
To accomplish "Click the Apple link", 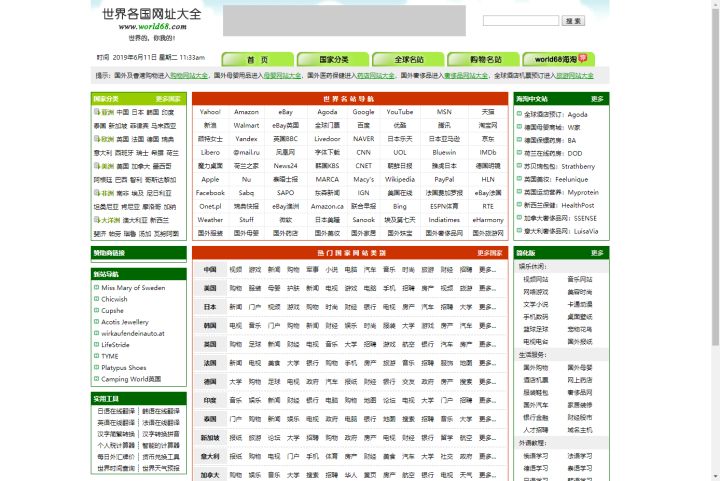I will click(210, 179).
